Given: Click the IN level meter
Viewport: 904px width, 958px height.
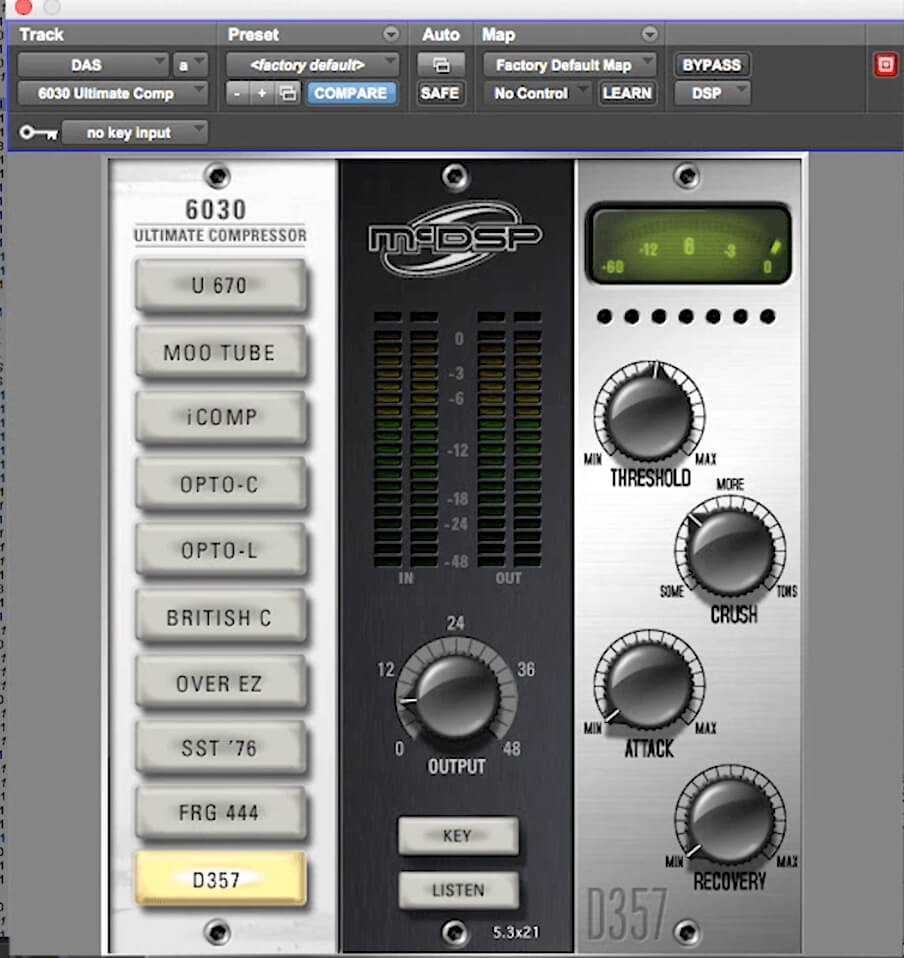Looking at the screenshot, I should coord(406,440).
